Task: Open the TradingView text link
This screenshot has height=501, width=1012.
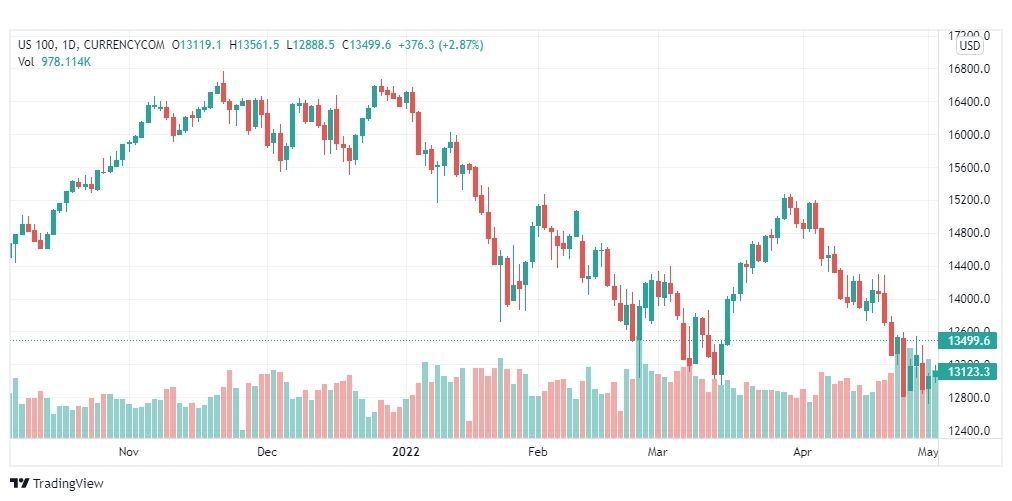Action: (68, 483)
